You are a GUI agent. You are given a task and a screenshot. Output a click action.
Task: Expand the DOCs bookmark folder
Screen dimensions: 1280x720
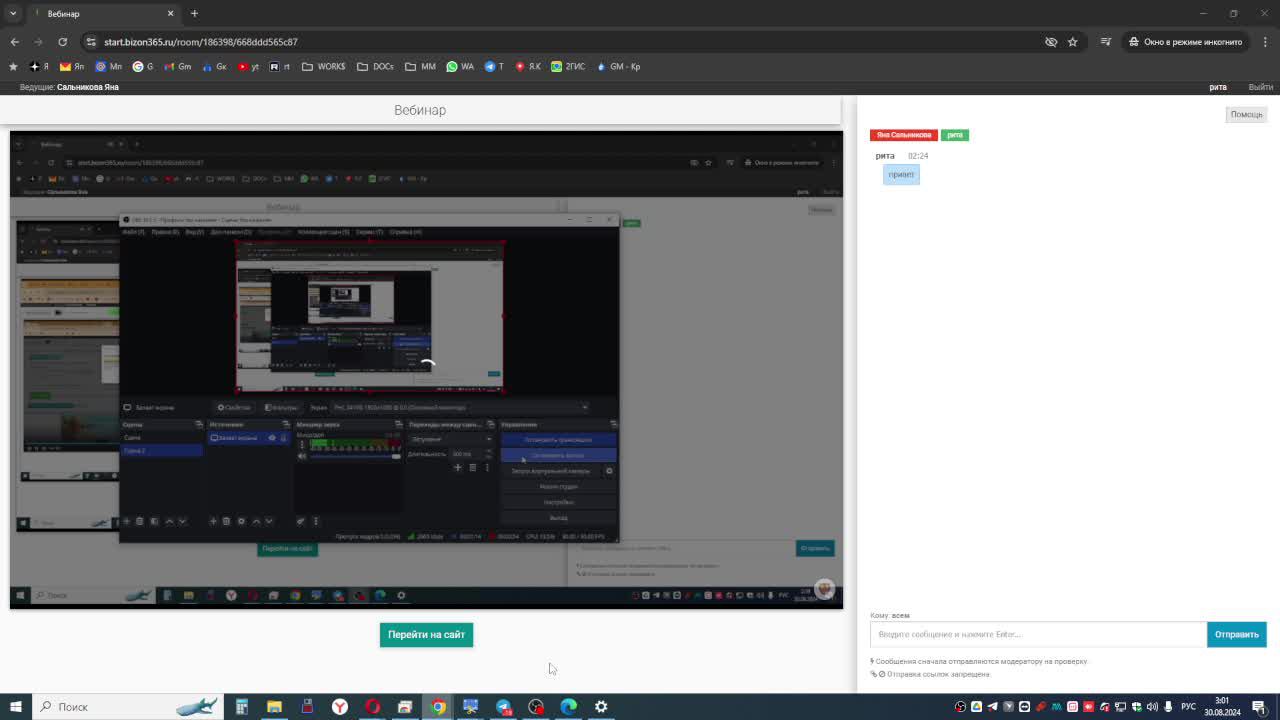tap(375, 67)
